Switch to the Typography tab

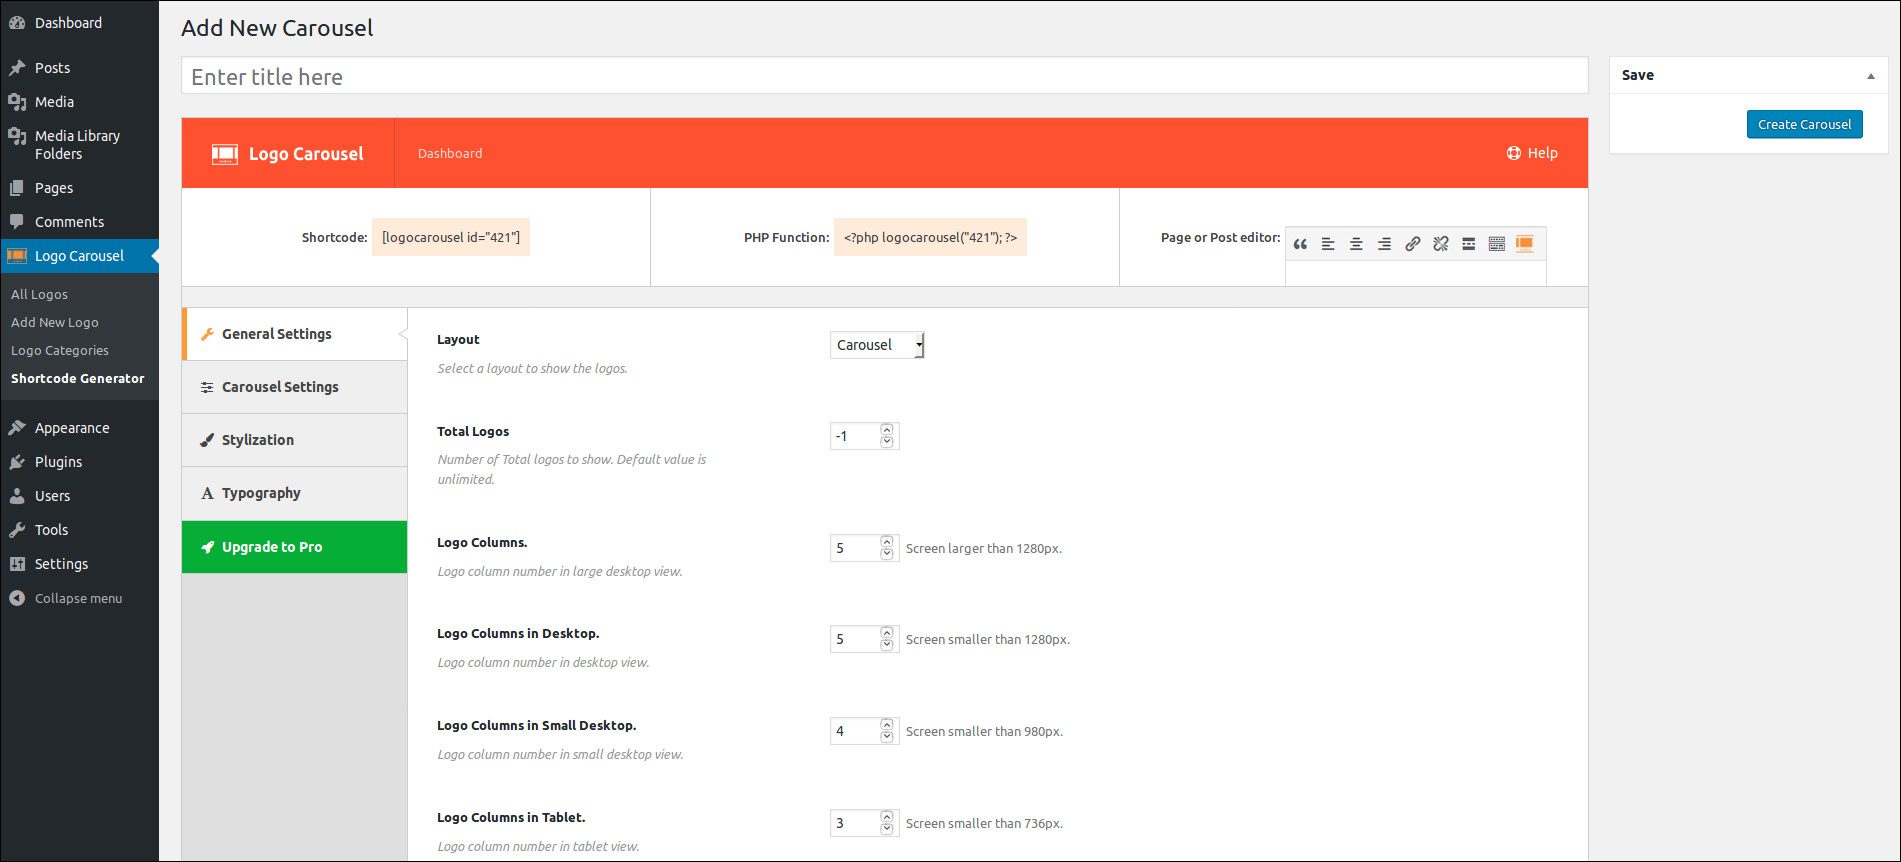pos(295,493)
